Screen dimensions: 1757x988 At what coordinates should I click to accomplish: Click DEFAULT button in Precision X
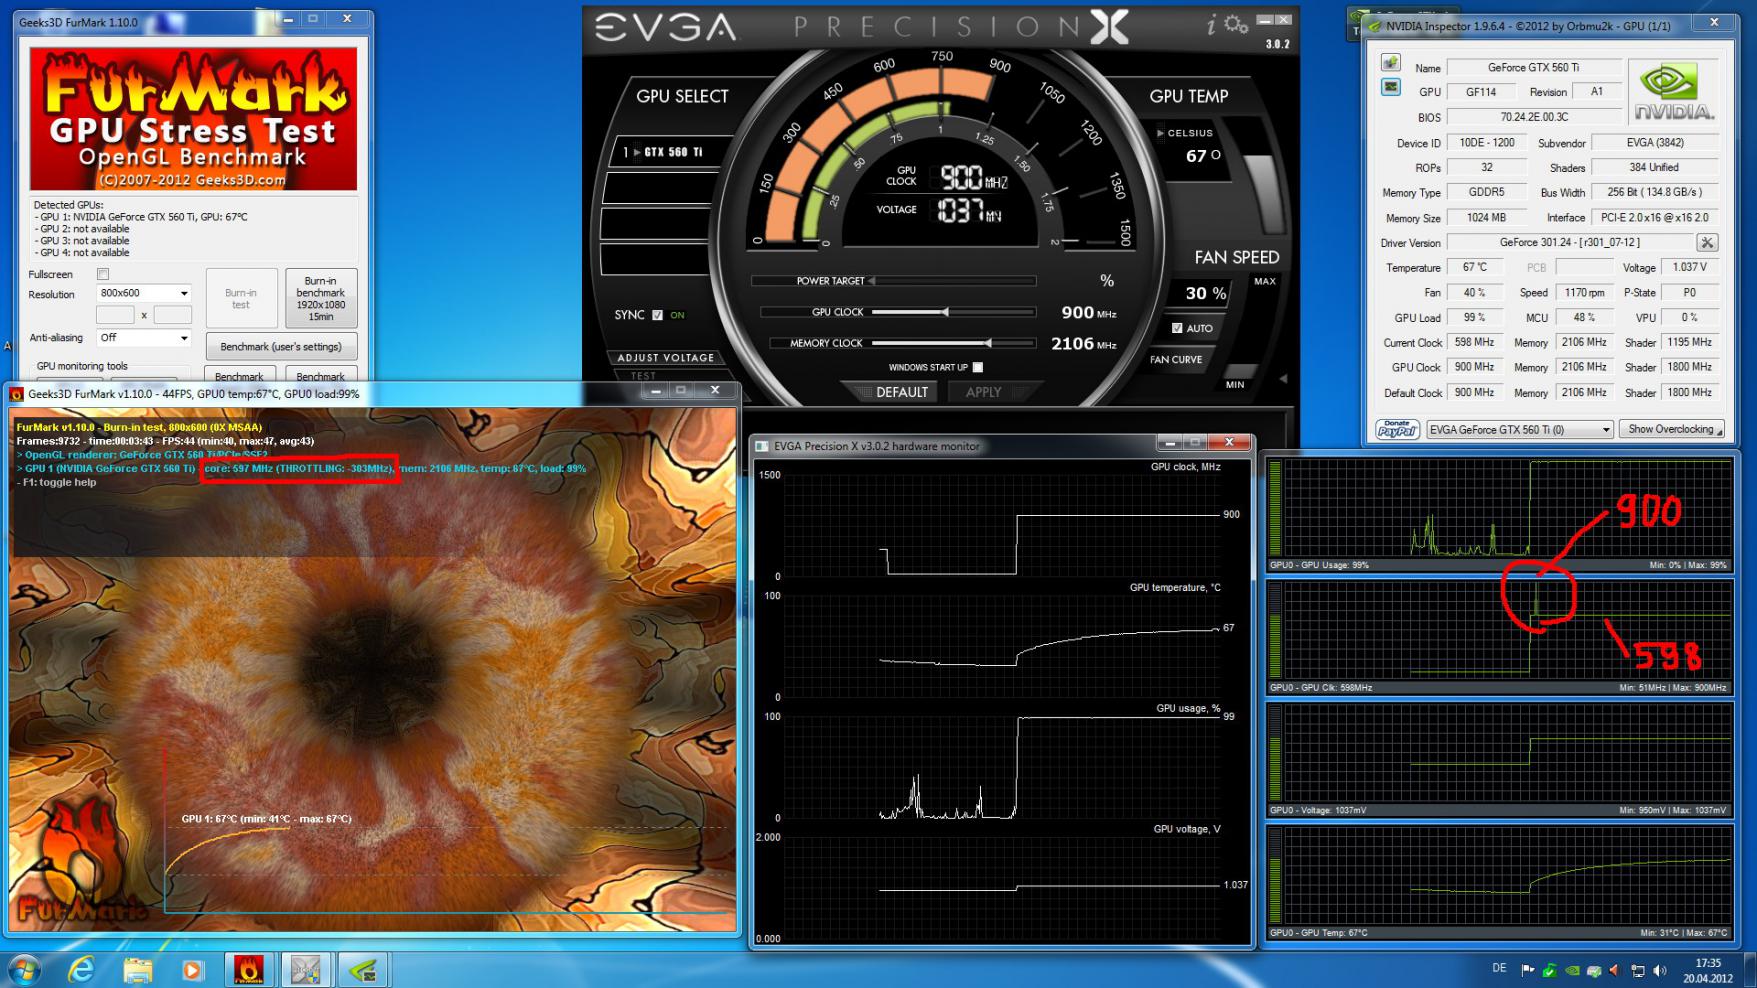[x=896, y=392]
